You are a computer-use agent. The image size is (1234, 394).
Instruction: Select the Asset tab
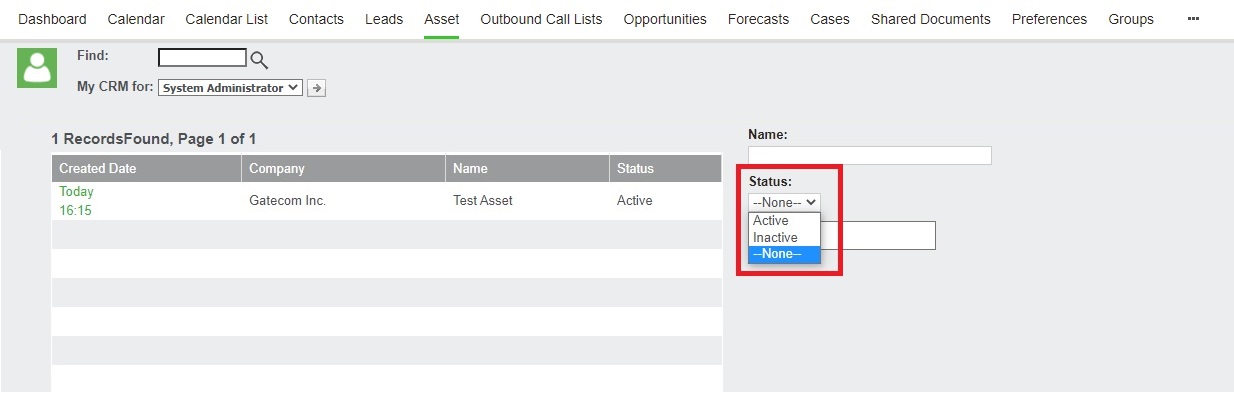click(x=441, y=19)
